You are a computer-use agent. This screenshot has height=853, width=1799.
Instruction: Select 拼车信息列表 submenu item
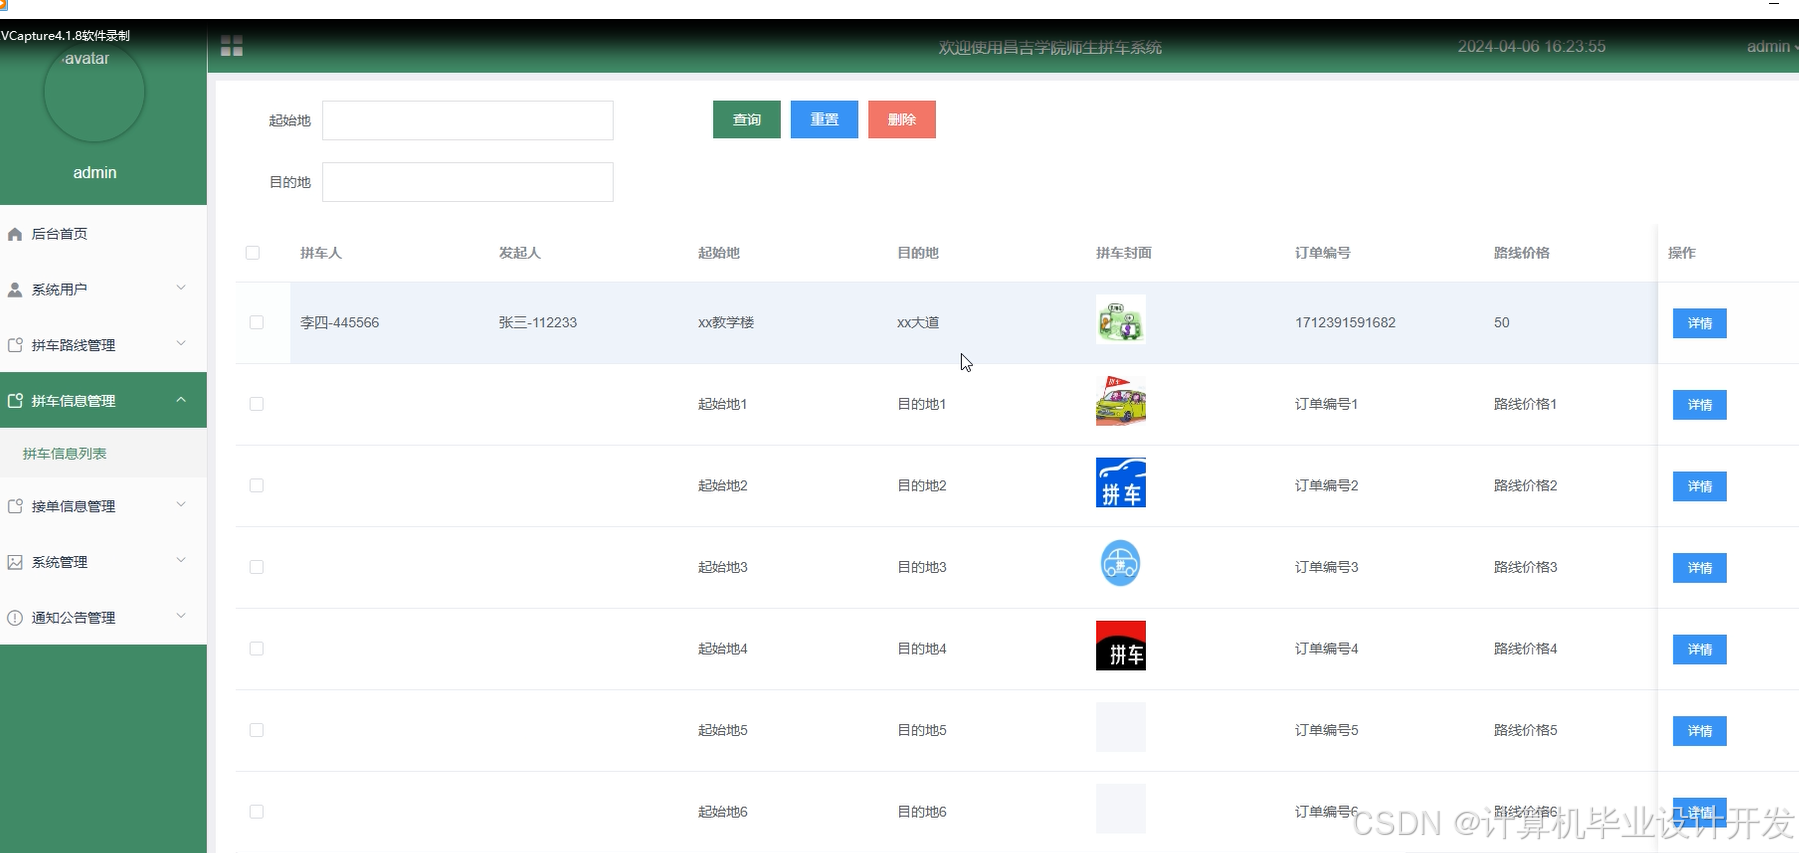tap(103, 454)
